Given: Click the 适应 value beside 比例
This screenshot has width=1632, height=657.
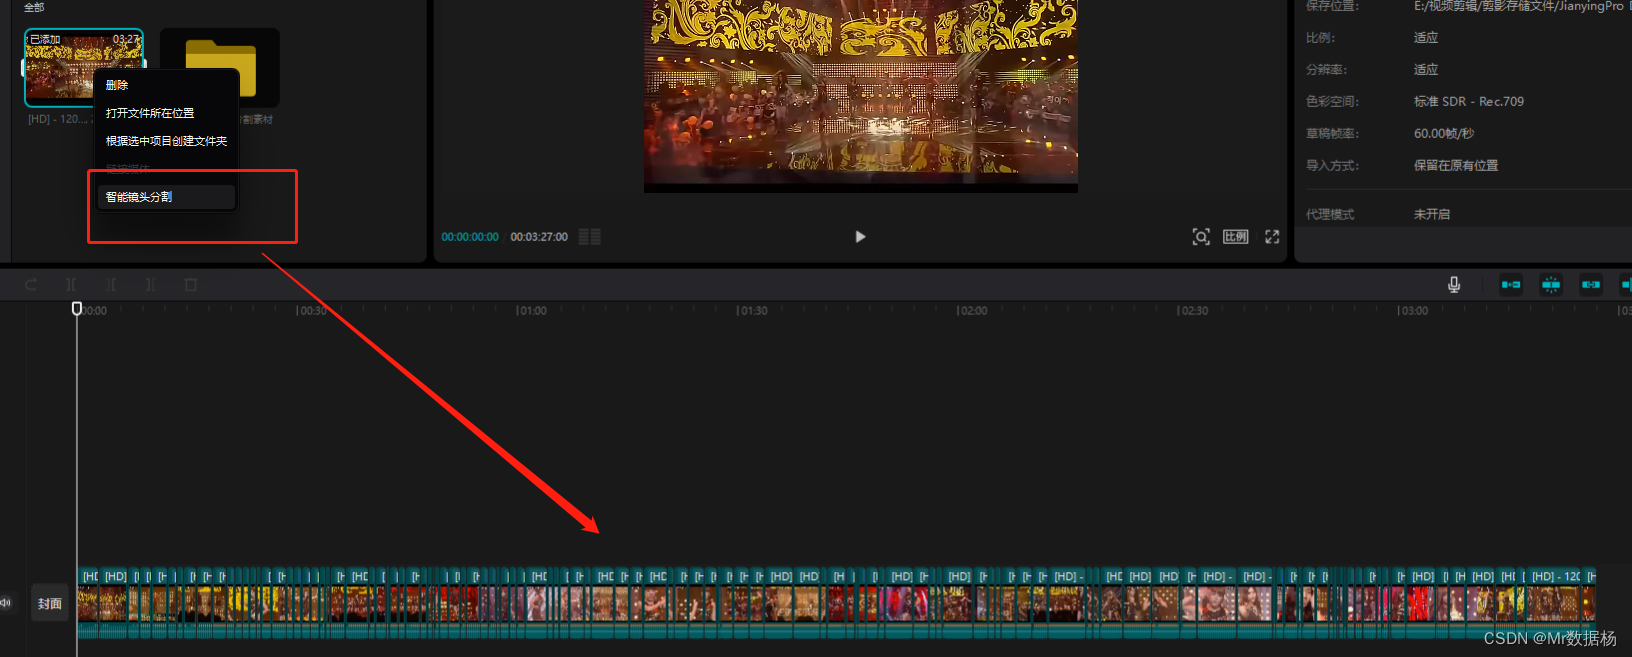Looking at the screenshot, I should 1426,37.
